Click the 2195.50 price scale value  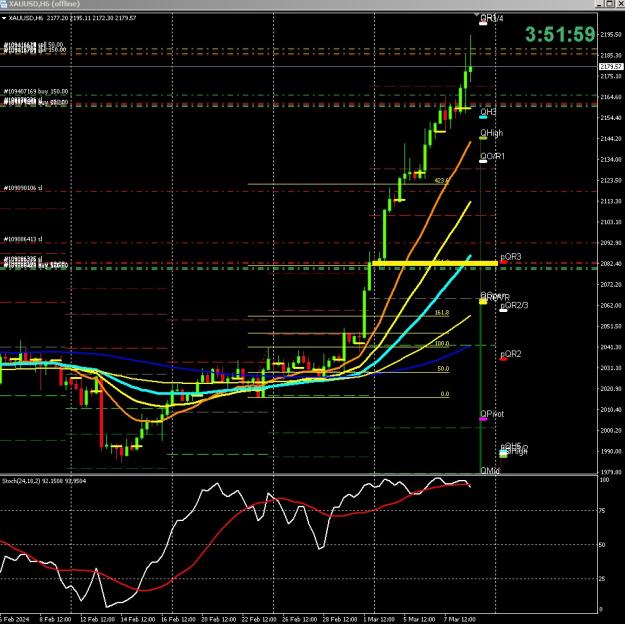tap(611, 35)
